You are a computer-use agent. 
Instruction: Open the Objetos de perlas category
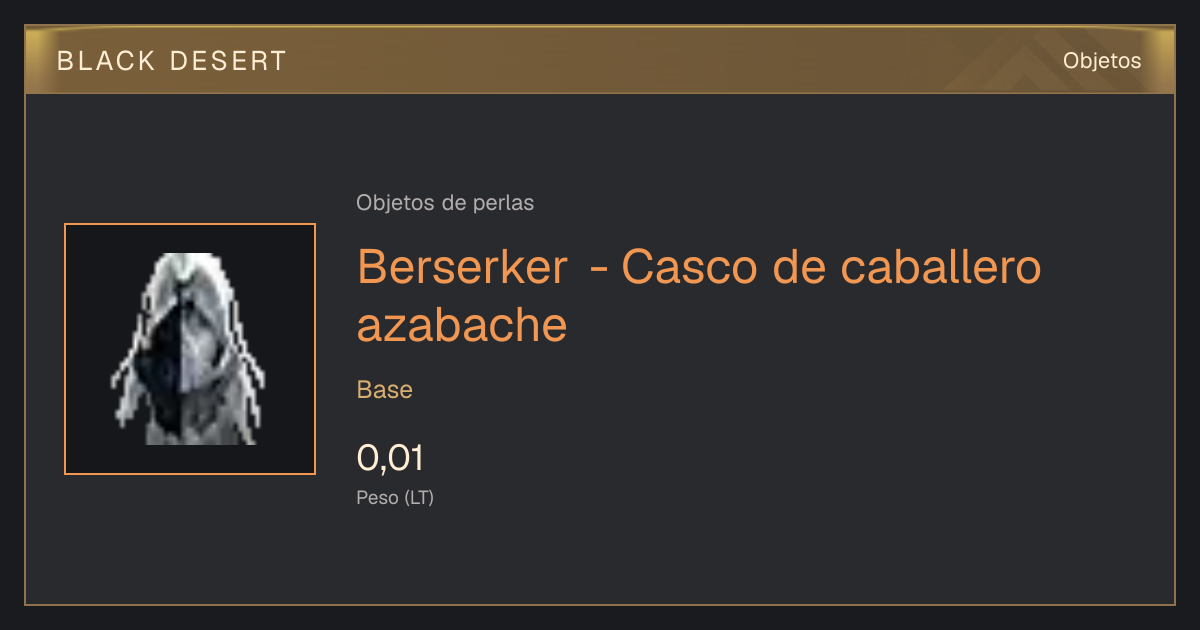445,203
